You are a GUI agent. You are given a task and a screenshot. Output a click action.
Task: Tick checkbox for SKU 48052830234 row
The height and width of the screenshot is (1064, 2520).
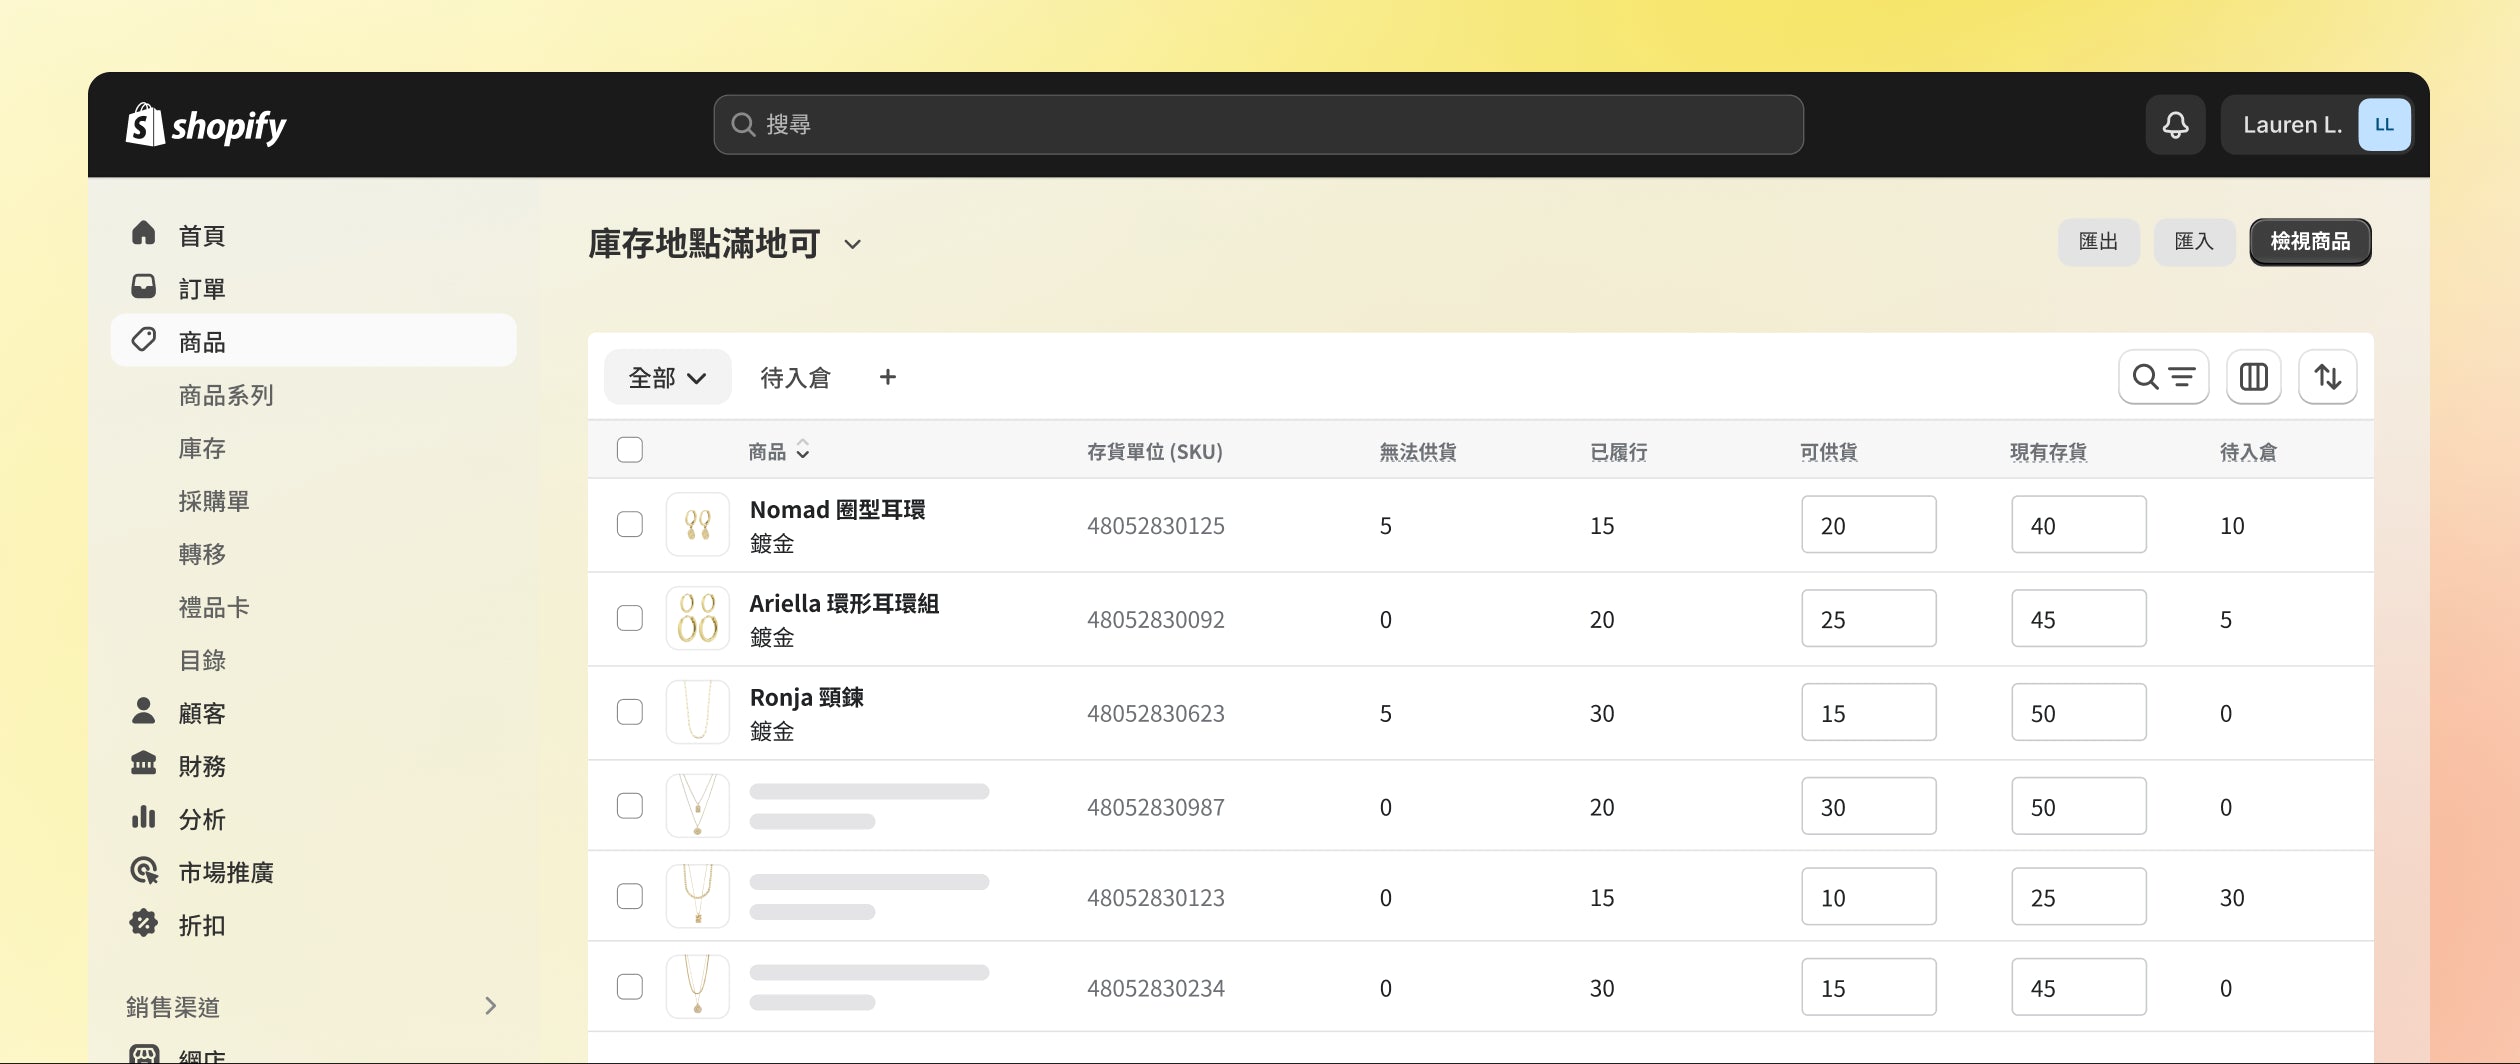[630, 987]
